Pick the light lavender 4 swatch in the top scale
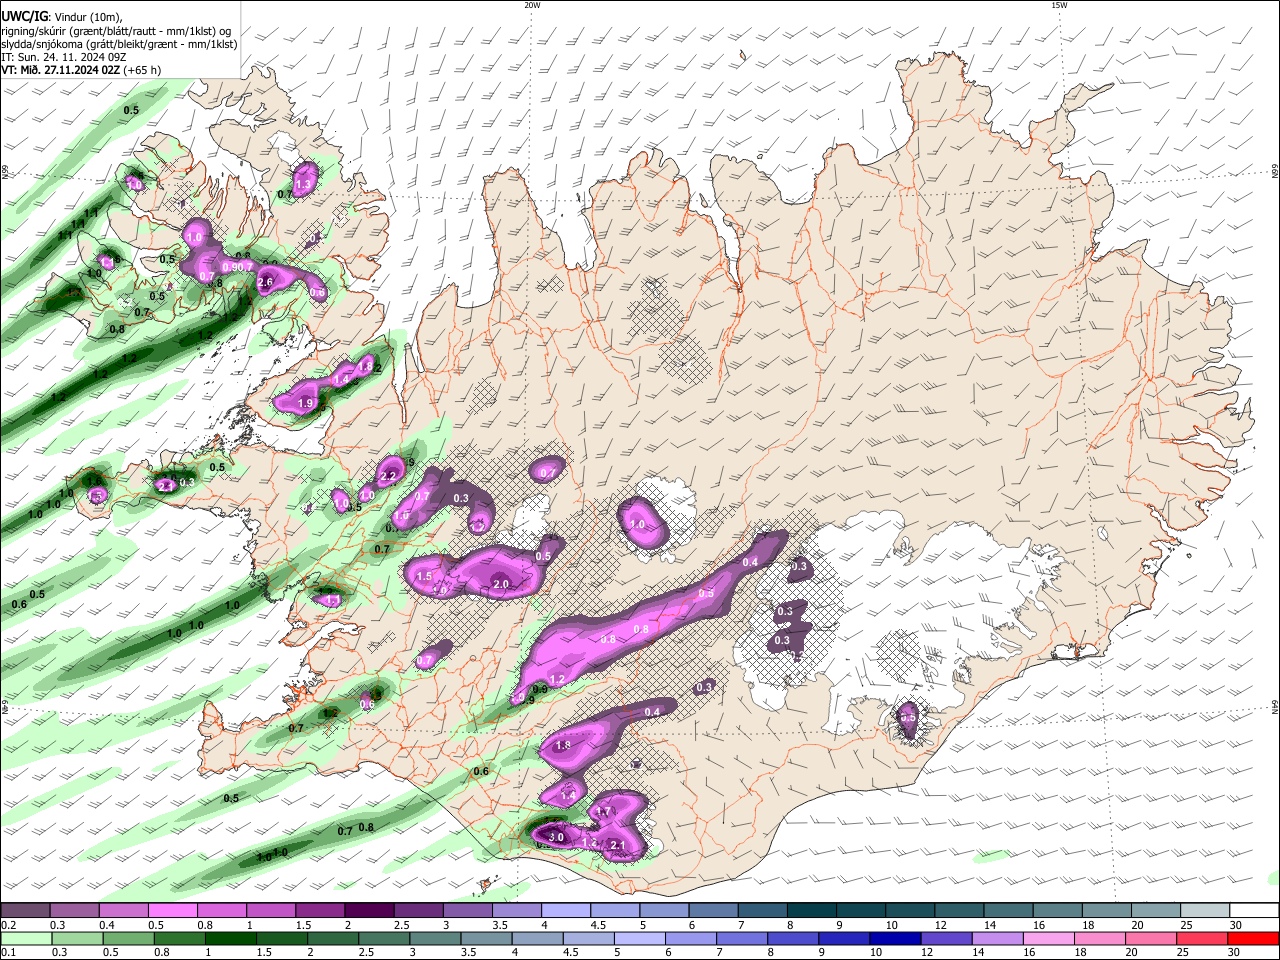 tap(565, 911)
